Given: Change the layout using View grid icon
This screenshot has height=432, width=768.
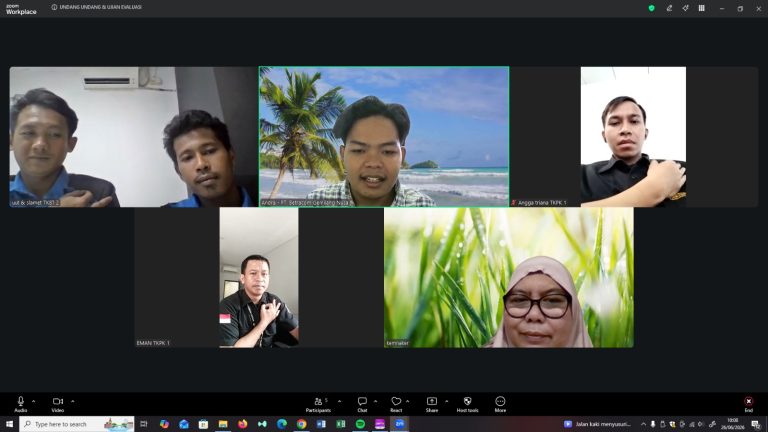Looking at the screenshot, I should tap(701, 8).
